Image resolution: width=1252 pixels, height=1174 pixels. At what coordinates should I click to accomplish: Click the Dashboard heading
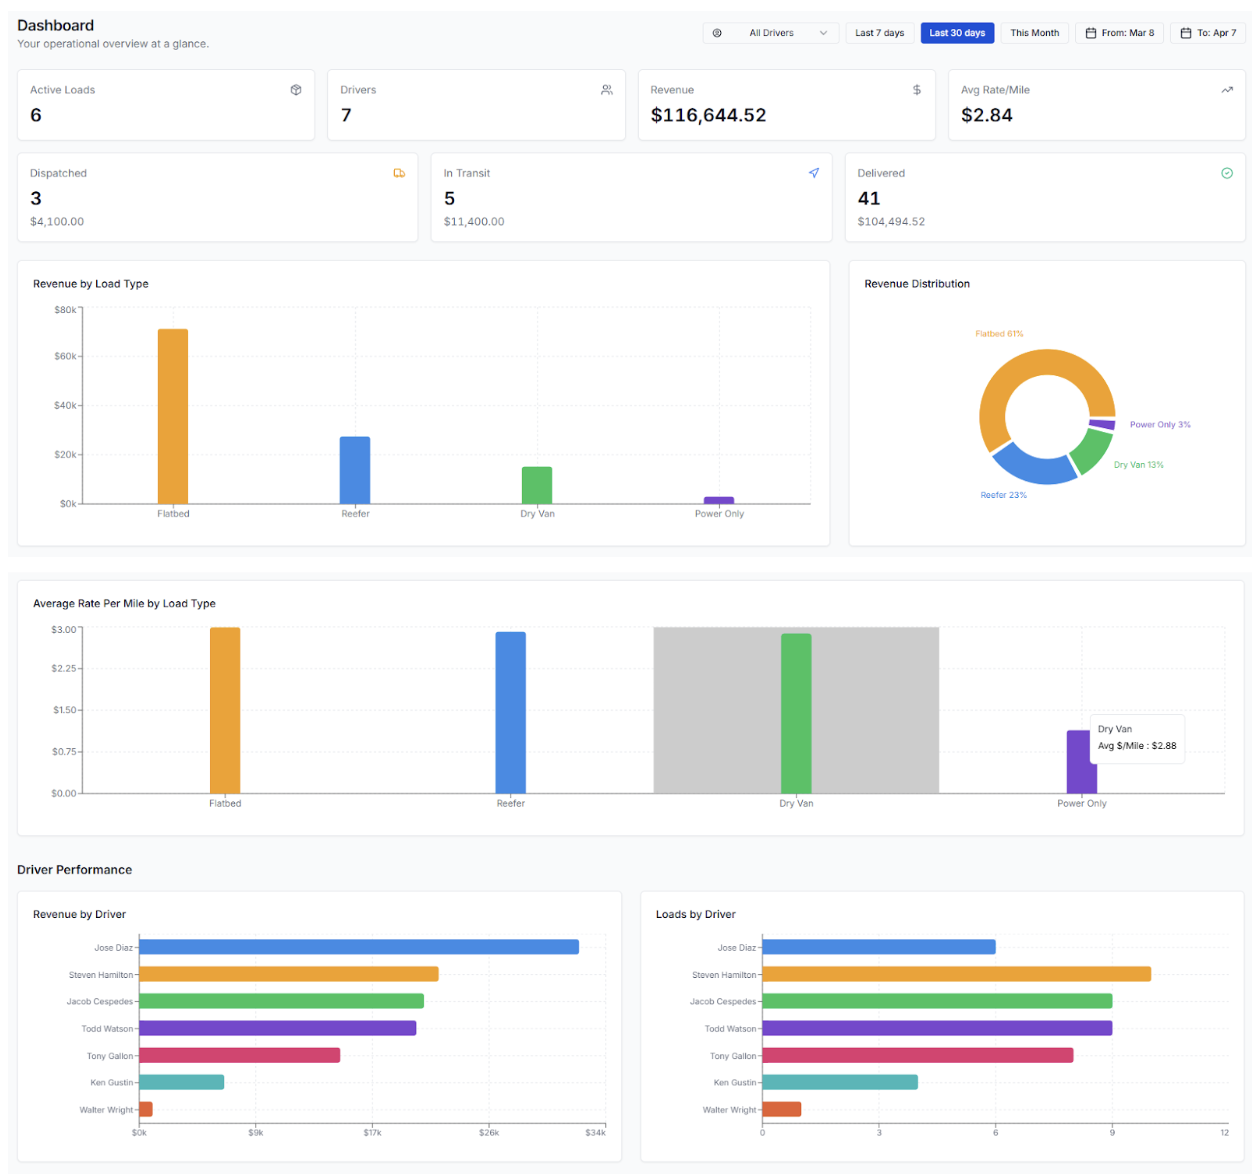[54, 24]
